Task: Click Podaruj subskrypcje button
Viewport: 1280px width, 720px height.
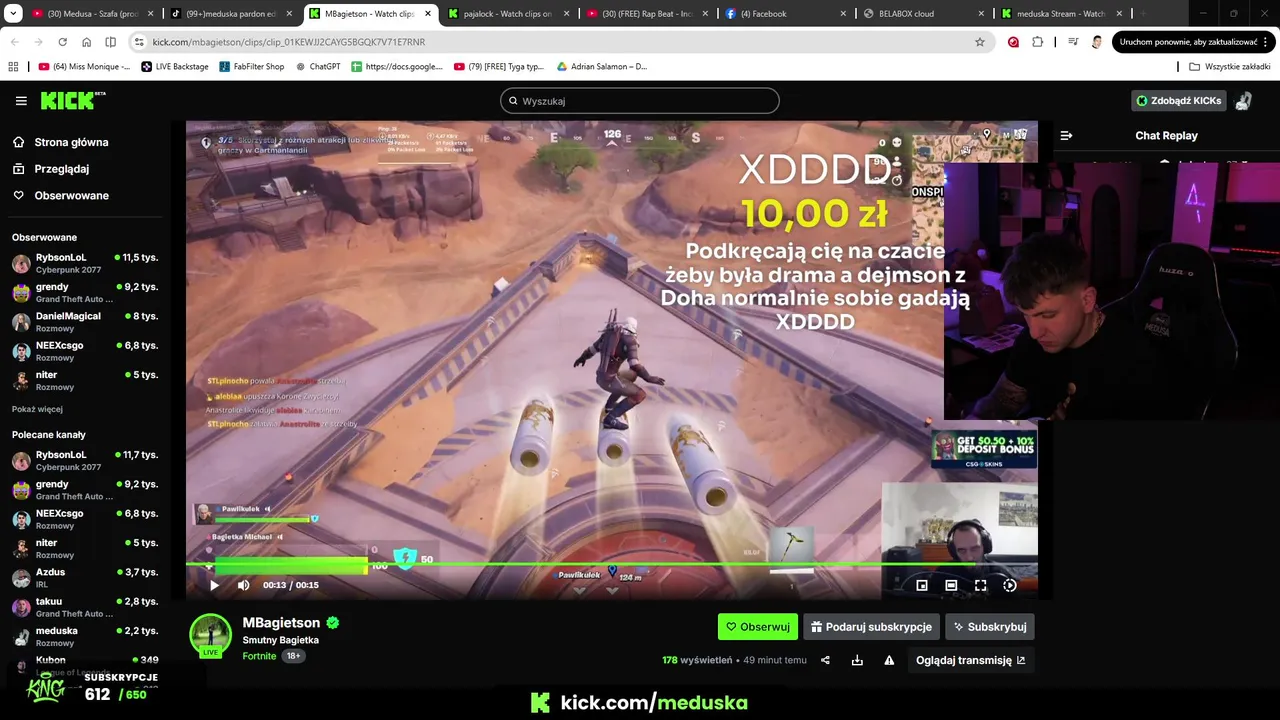Action: [x=871, y=627]
